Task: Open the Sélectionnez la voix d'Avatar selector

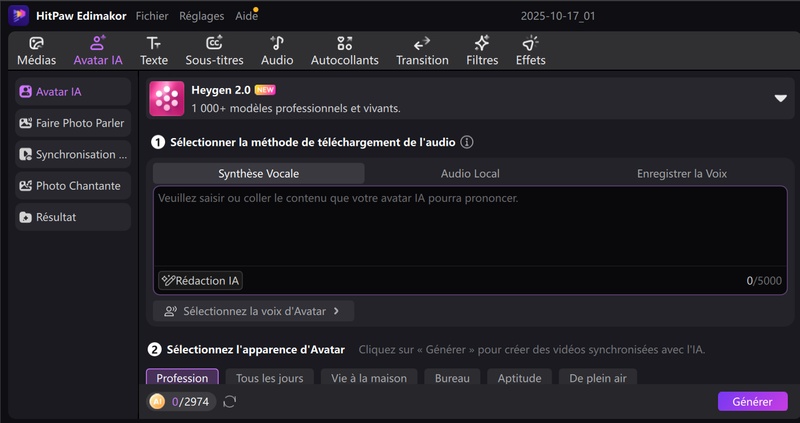Action: [x=254, y=311]
